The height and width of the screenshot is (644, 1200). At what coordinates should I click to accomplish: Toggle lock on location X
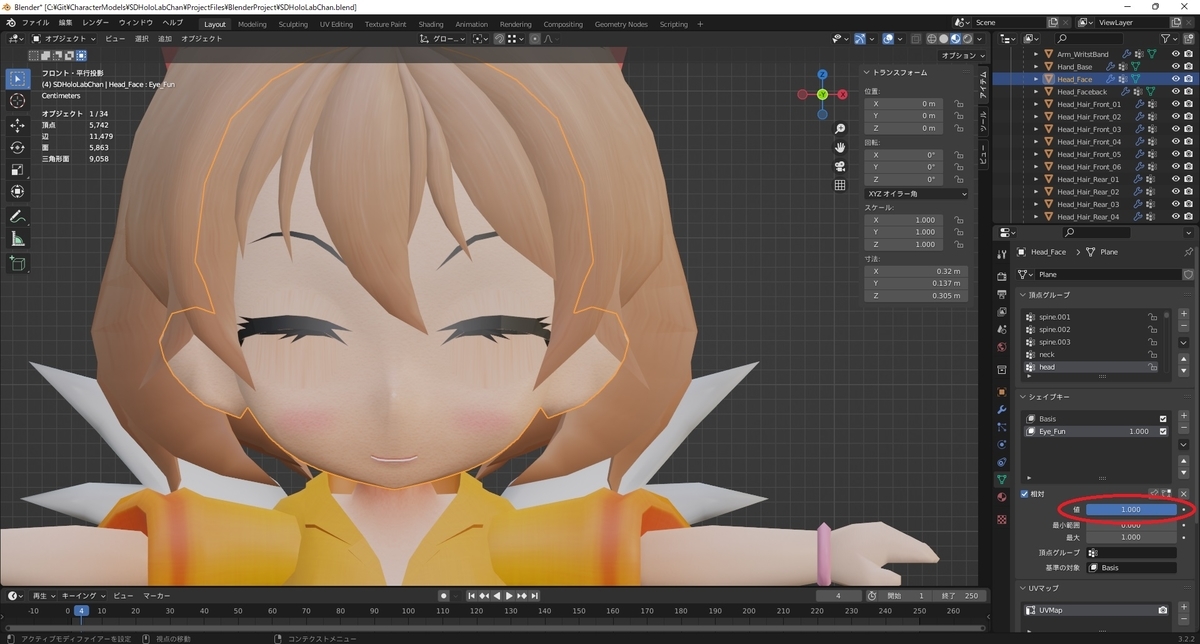pos(959,103)
